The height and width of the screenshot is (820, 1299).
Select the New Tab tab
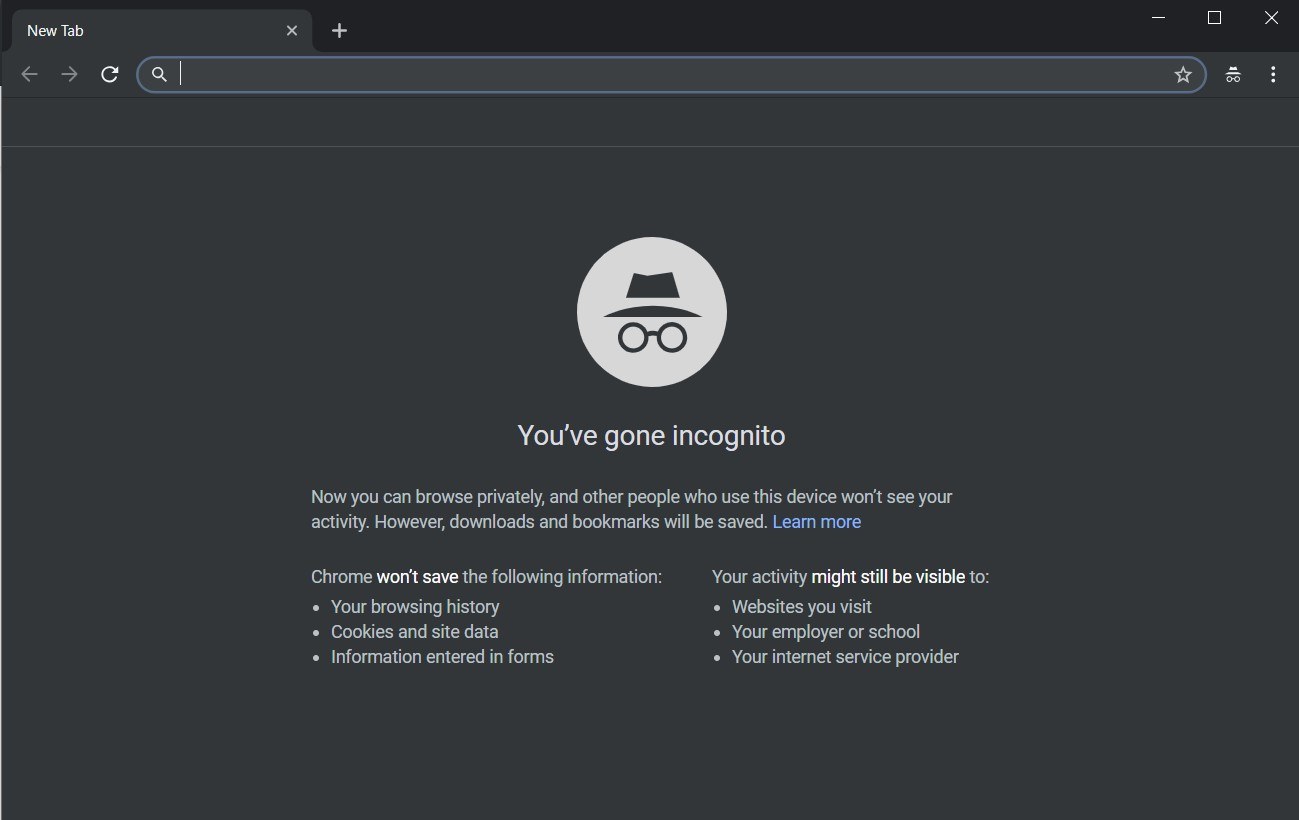click(x=160, y=30)
